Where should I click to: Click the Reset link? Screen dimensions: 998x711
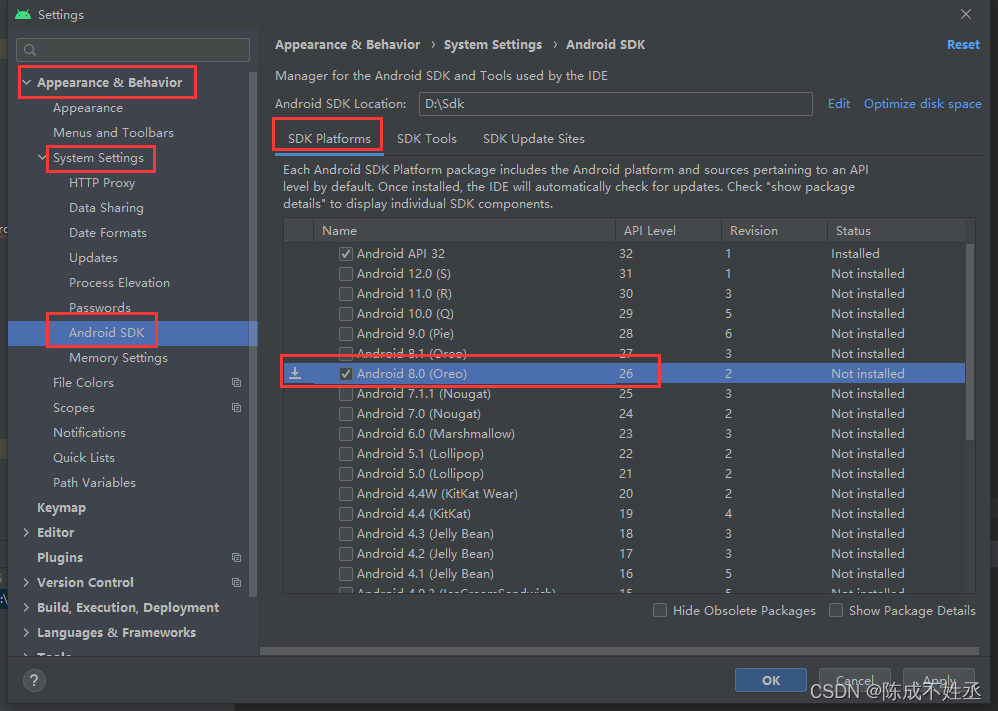pyautogui.click(x=963, y=45)
